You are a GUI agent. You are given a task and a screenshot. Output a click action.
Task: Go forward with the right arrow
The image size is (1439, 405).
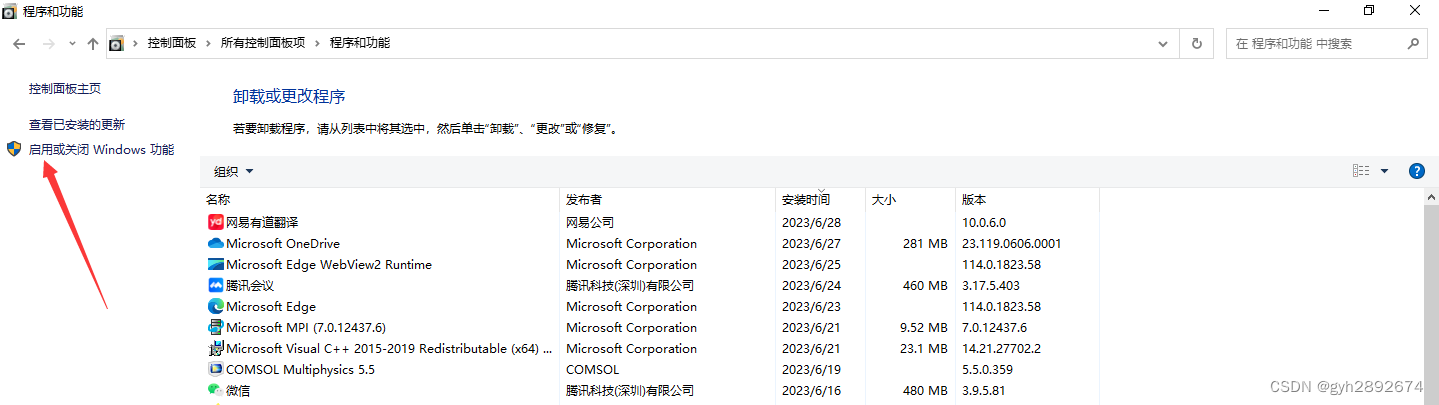[x=48, y=44]
